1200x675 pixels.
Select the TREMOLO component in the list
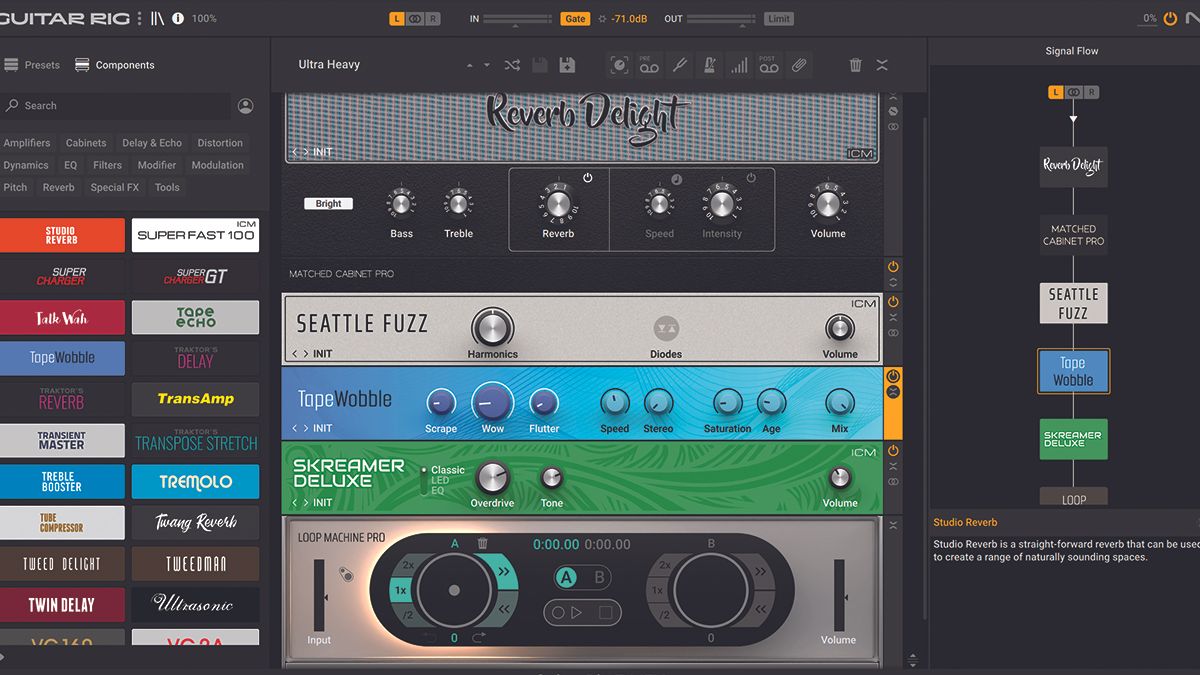[195, 481]
